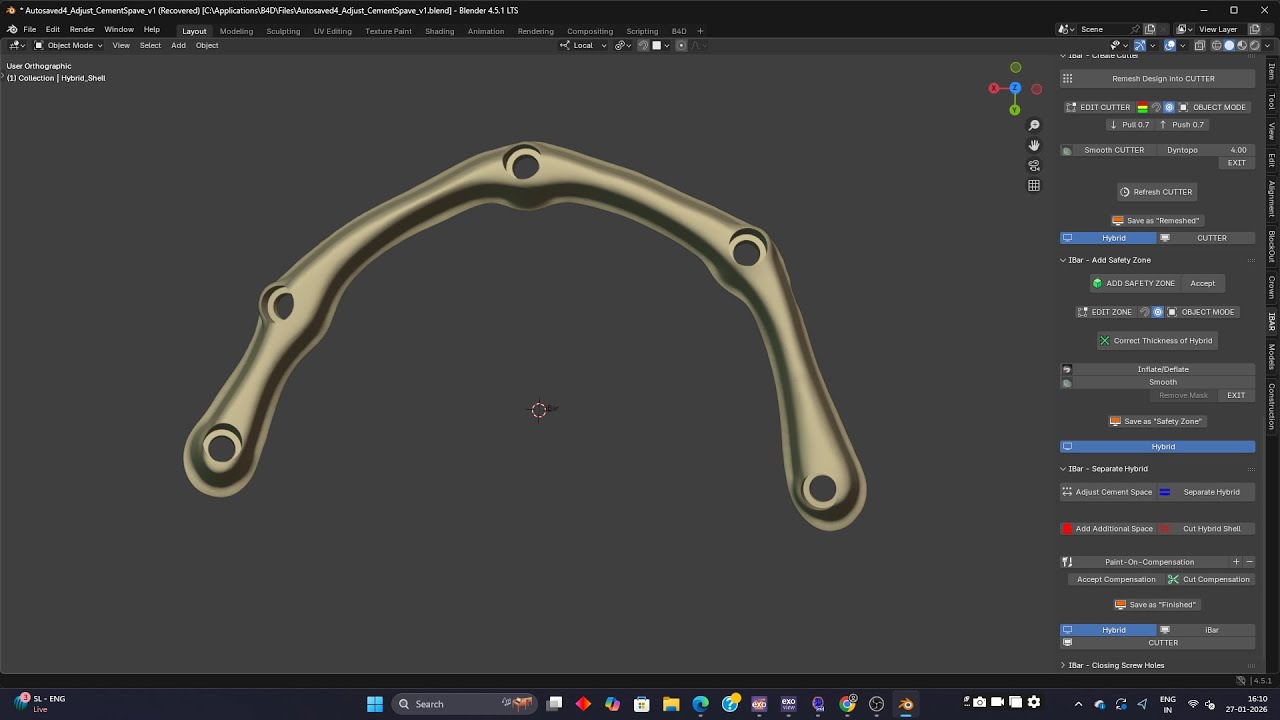1280x720 pixels.
Task: Click the blue brush icon next to EDIT ZONE
Action: tap(1158, 312)
